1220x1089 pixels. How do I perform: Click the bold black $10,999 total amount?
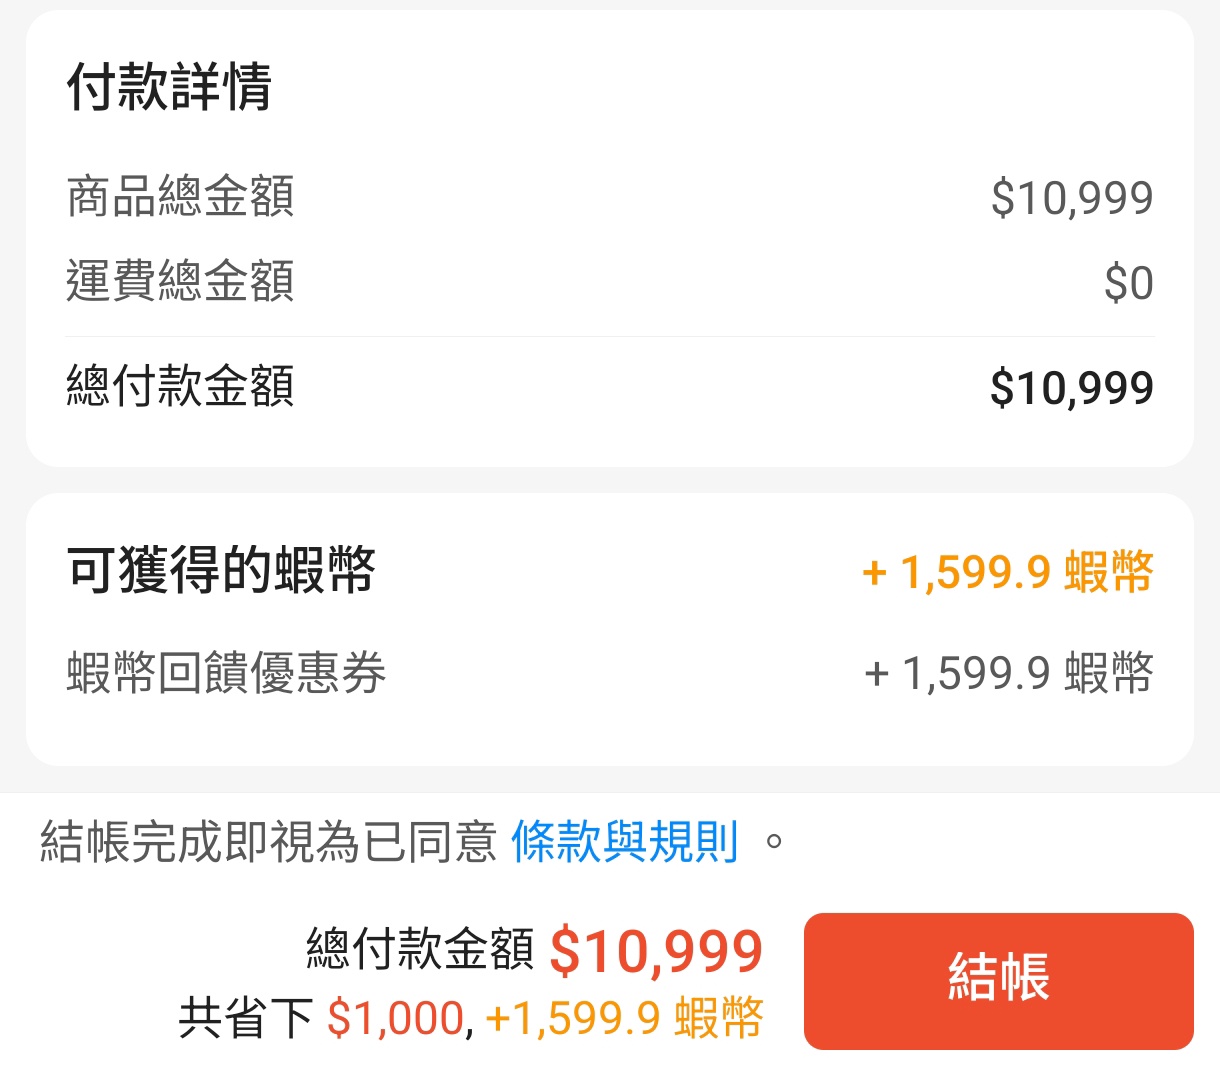(x=1071, y=388)
